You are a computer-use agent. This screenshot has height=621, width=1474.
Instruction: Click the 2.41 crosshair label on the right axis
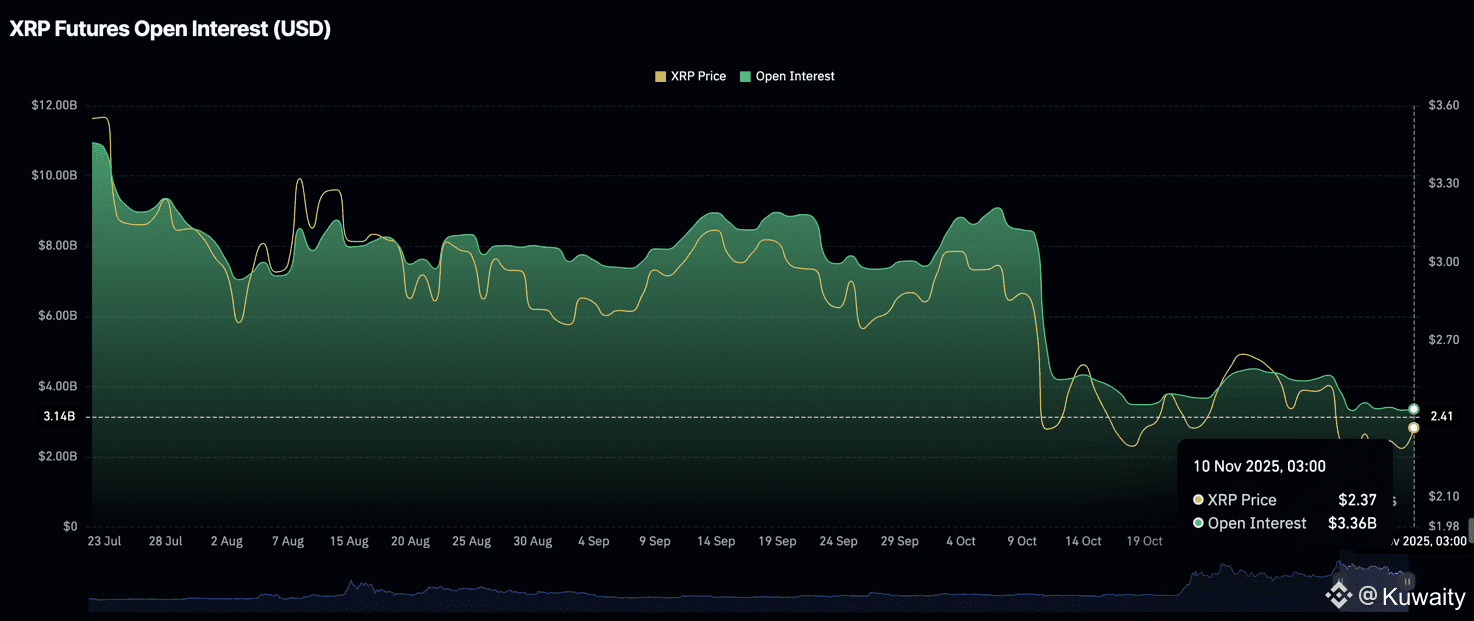coord(1444,417)
